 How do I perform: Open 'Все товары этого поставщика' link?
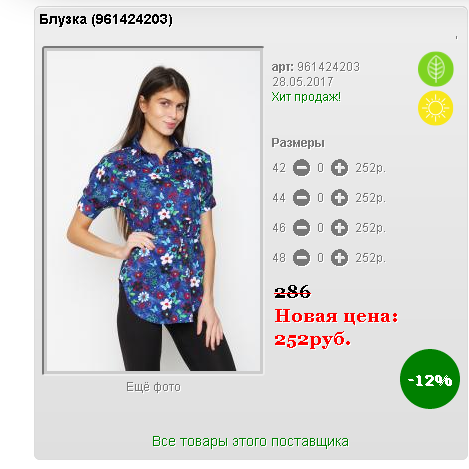[x=250, y=441]
